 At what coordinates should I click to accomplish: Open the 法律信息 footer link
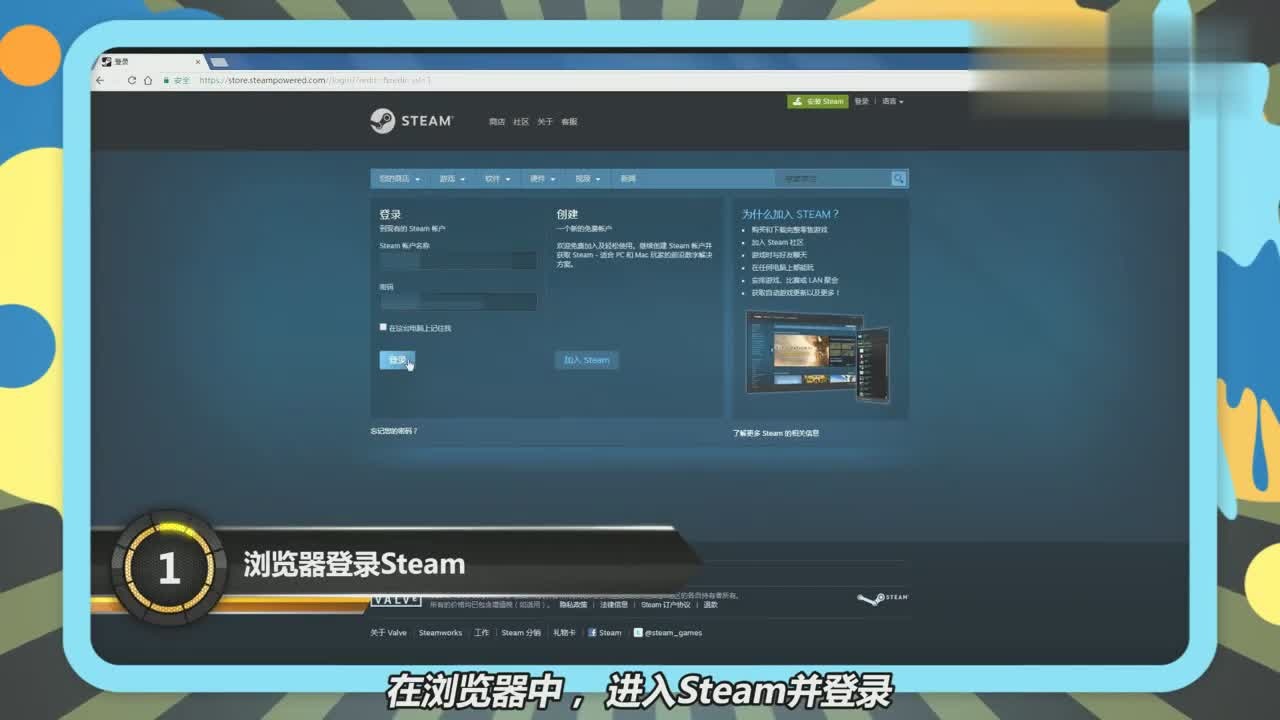click(614, 604)
